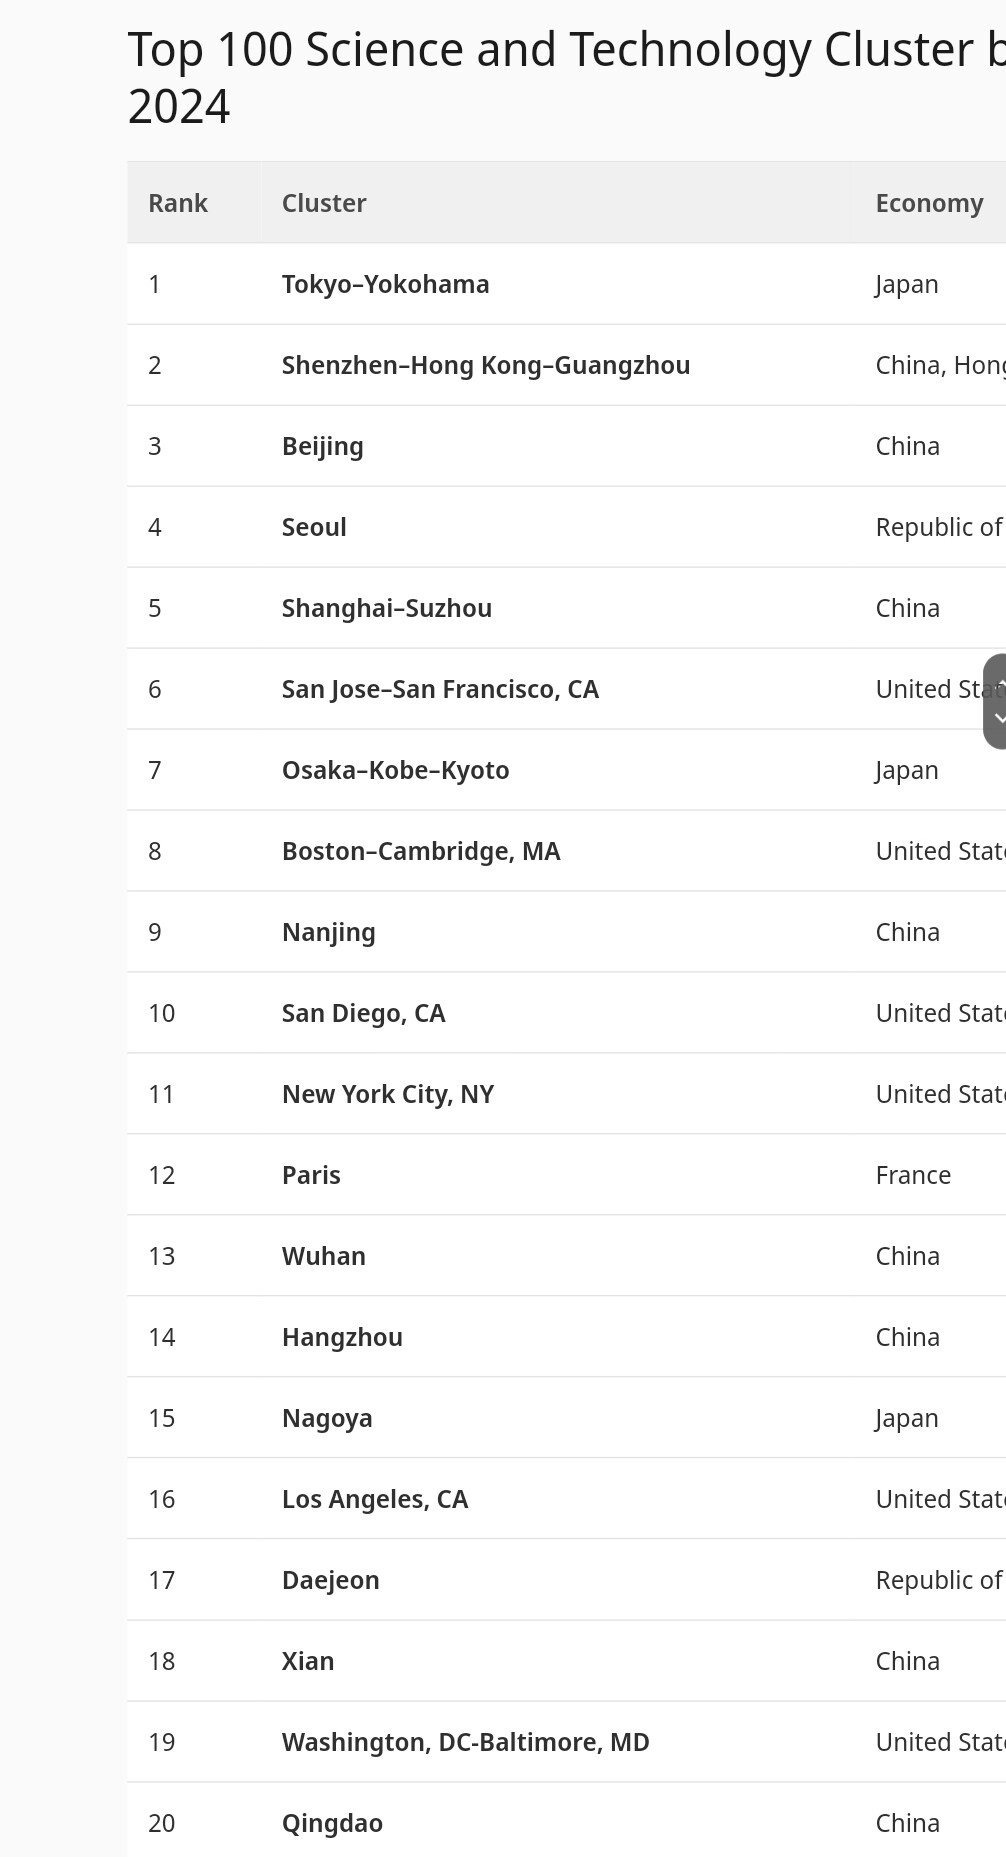Click the France economy cell for Paris

(x=913, y=1175)
